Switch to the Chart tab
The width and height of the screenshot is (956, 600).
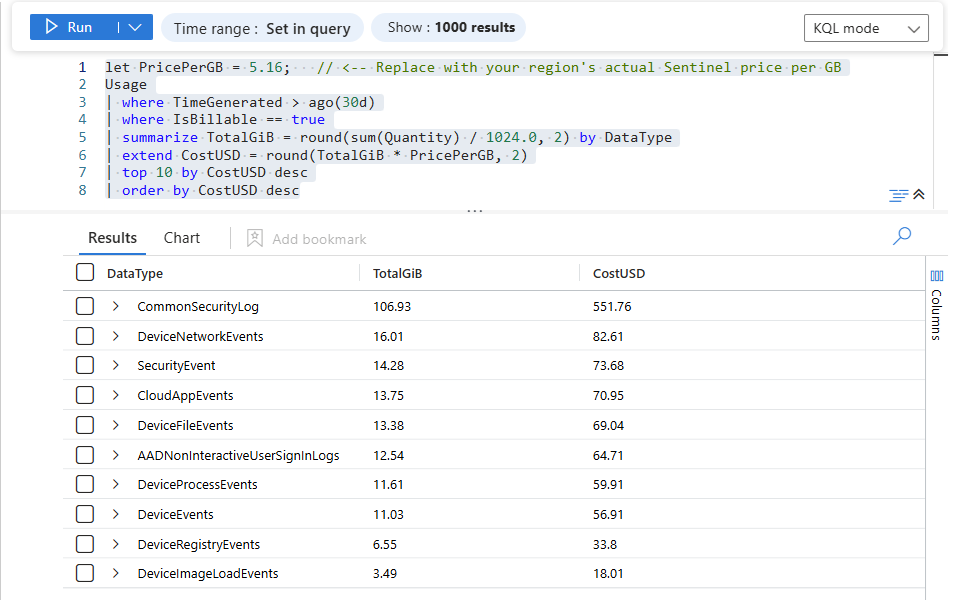coord(182,238)
